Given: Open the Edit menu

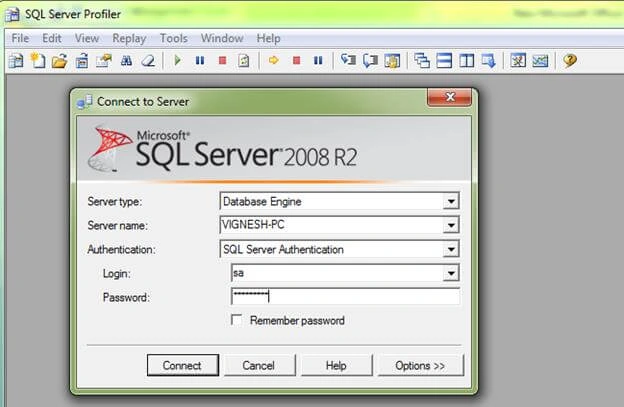Looking at the screenshot, I should click(x=52, y=38).
